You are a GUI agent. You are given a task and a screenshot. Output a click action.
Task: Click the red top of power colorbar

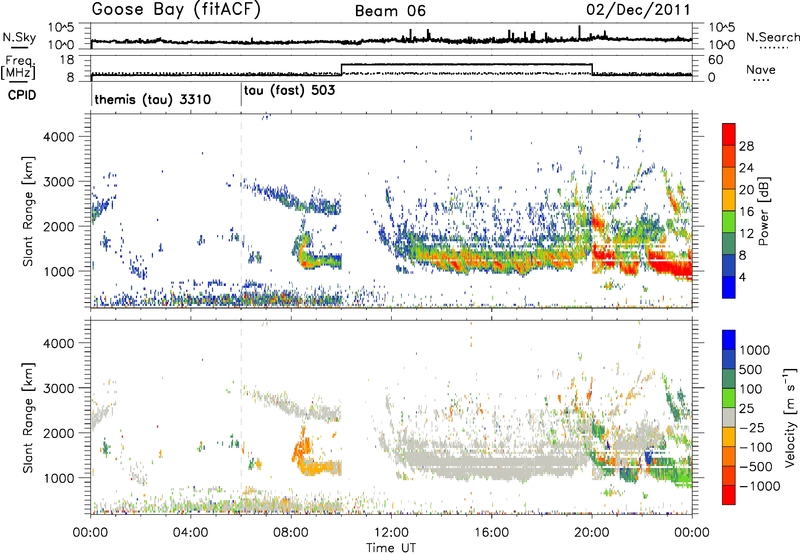click(x=729, y=134)
